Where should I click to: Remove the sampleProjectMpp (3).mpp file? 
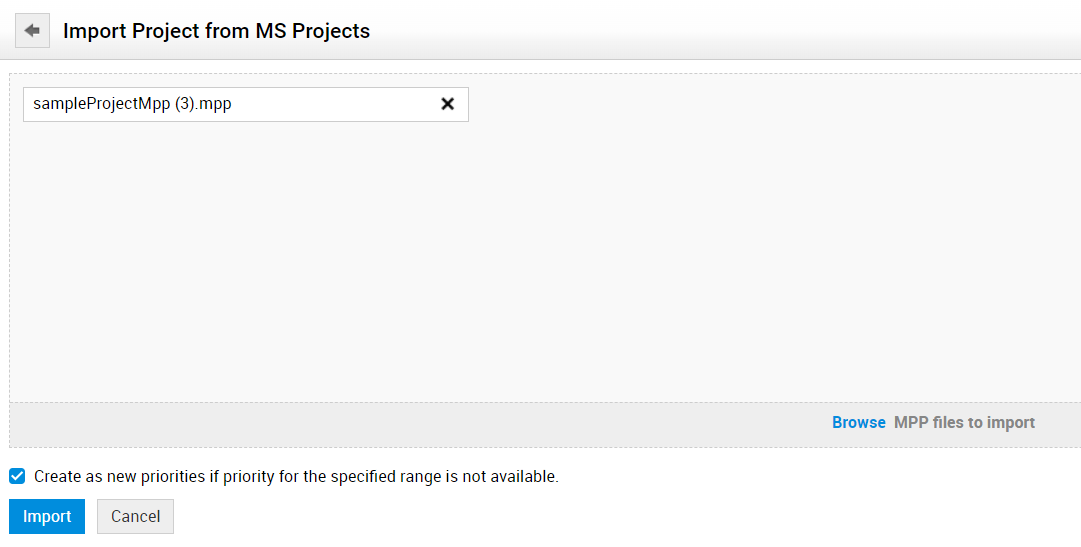[448, 104]
